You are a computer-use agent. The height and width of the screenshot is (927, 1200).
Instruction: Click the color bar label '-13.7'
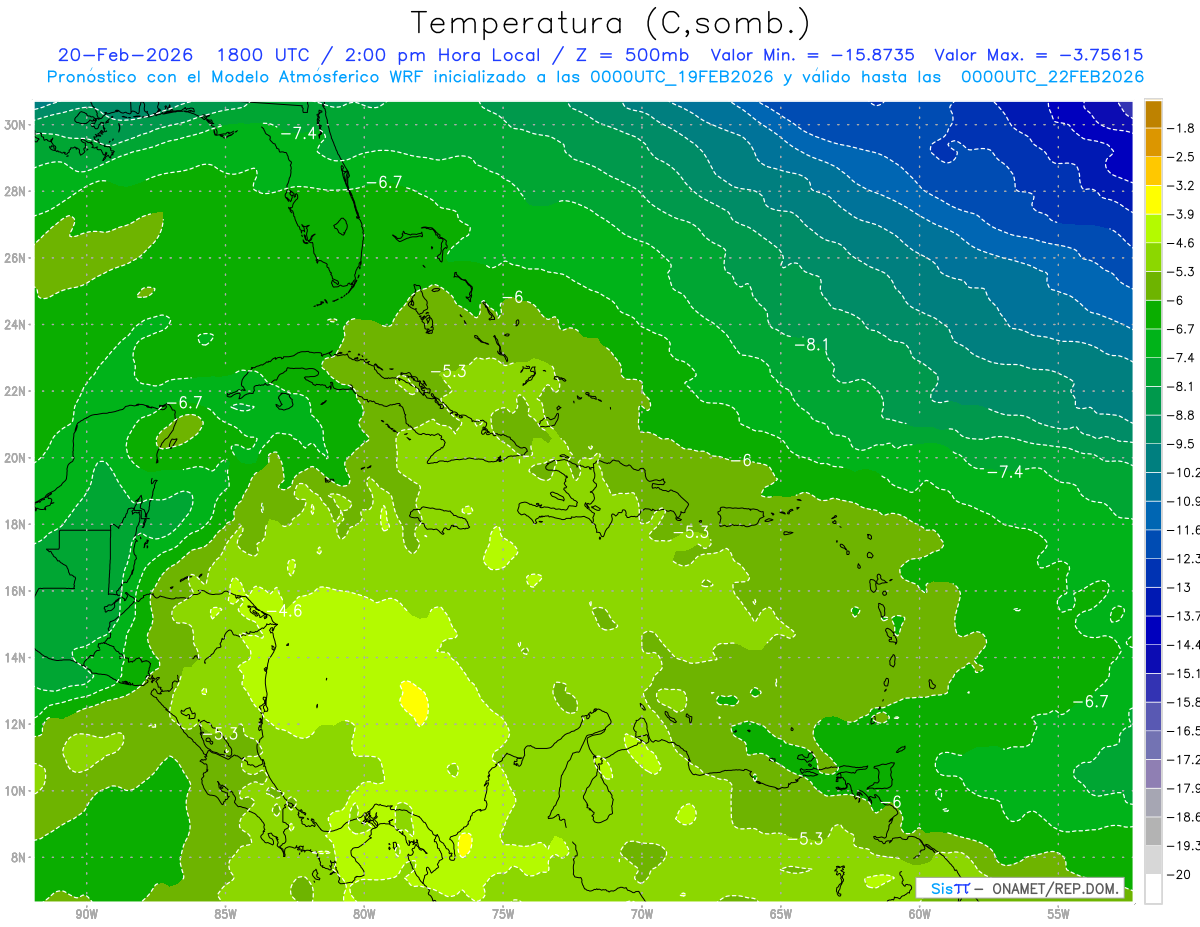[1184, 616]
